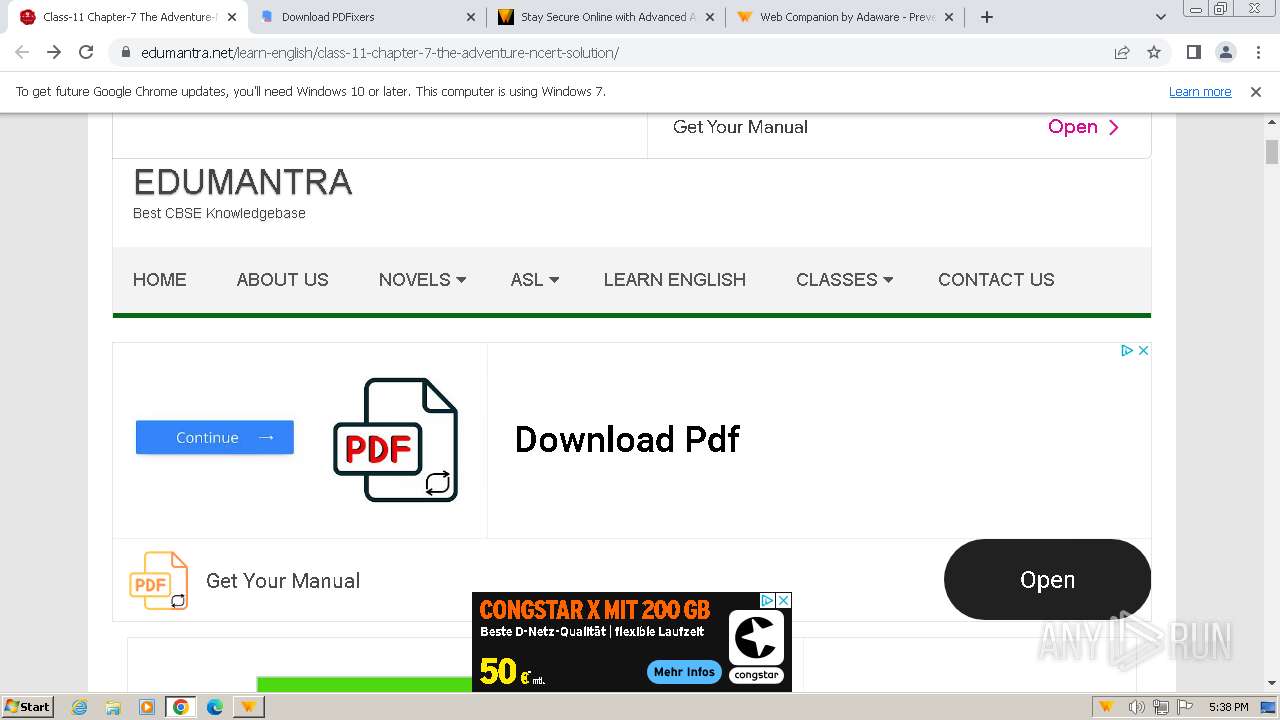The image size is (1280, 720).
Task: Dismiss the Chrome update info bar
Action: click(x=1256, y=92)
